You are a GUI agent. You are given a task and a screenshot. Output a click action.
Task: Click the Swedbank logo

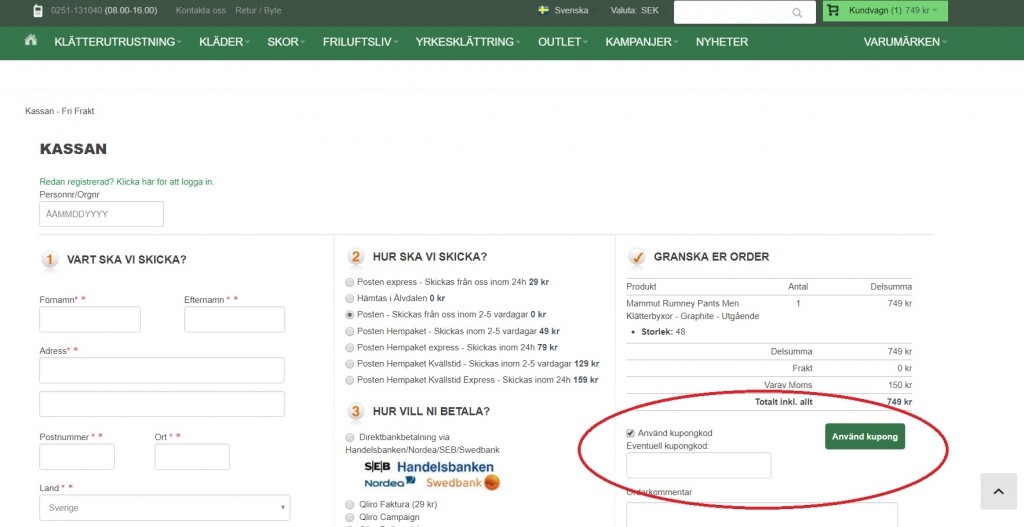[463, 483]
